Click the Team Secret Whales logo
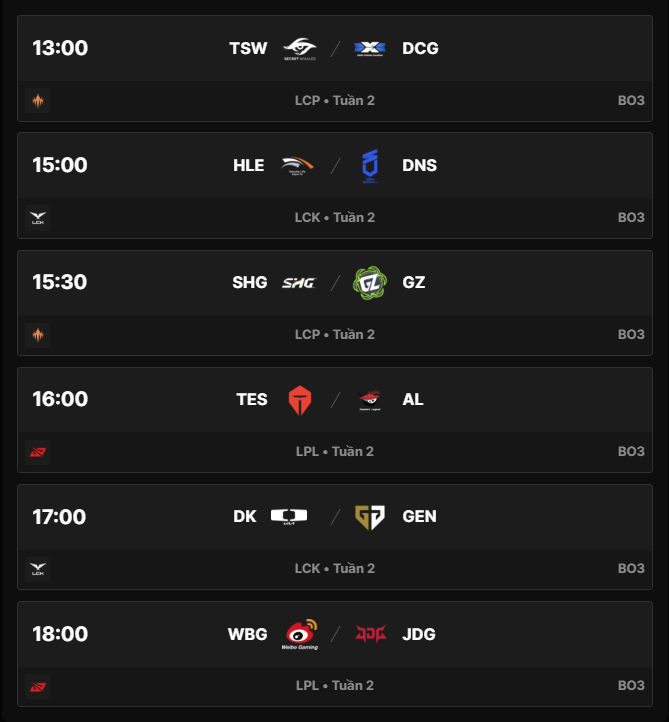The image size is (669, 722). click(299, 48)
